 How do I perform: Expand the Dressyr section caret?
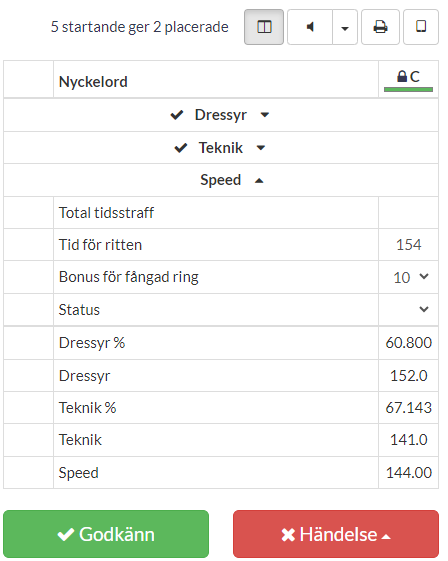pyautogui.click(x=265, y=115)
